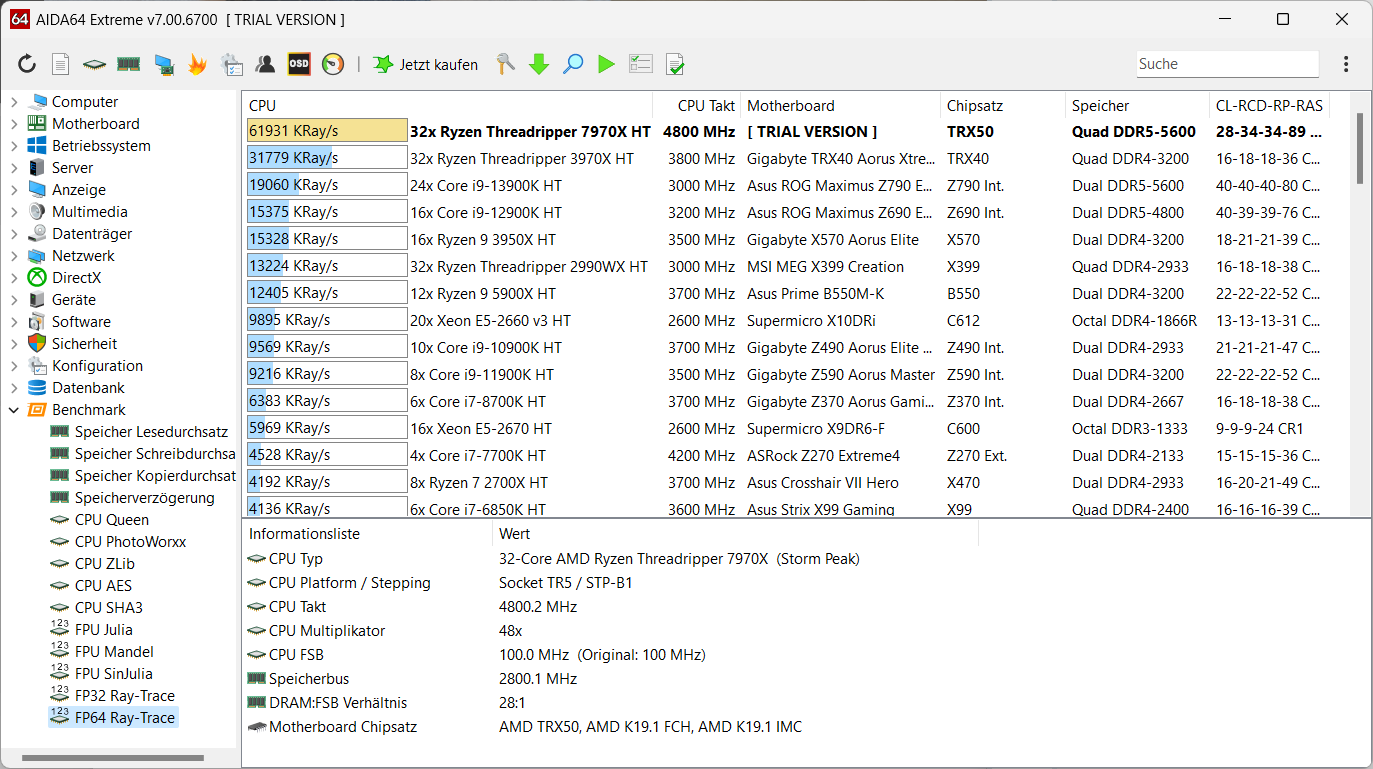
Task: Select Konfiguration in the tree
Action: click(97, 366)
